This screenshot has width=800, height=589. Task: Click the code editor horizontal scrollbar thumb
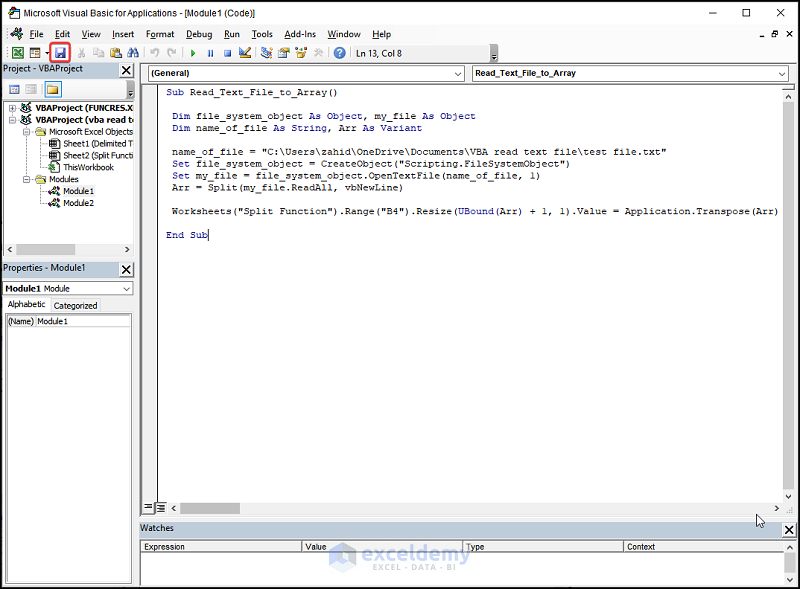[209, 508]
